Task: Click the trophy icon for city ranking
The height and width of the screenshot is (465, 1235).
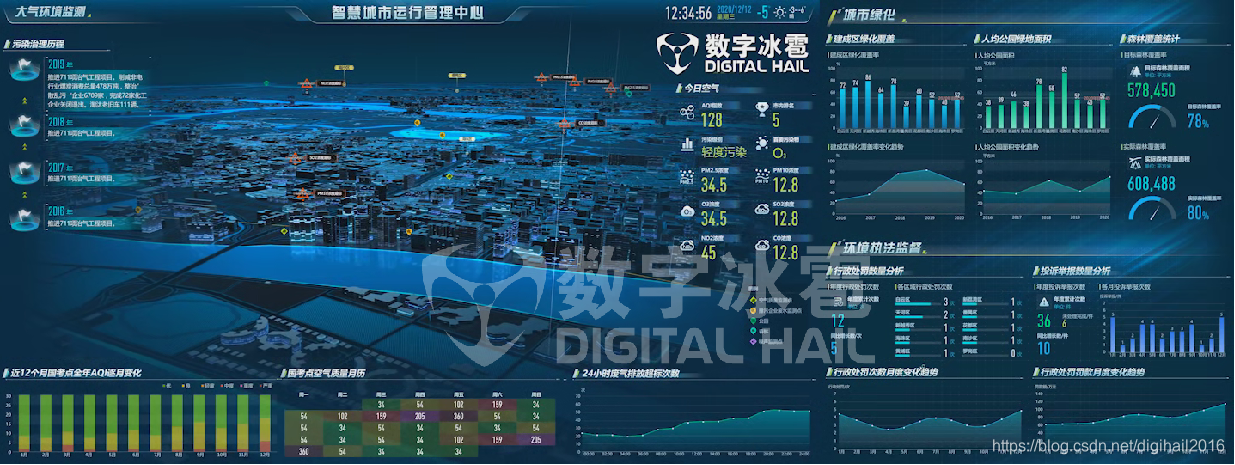Action: 762,109
